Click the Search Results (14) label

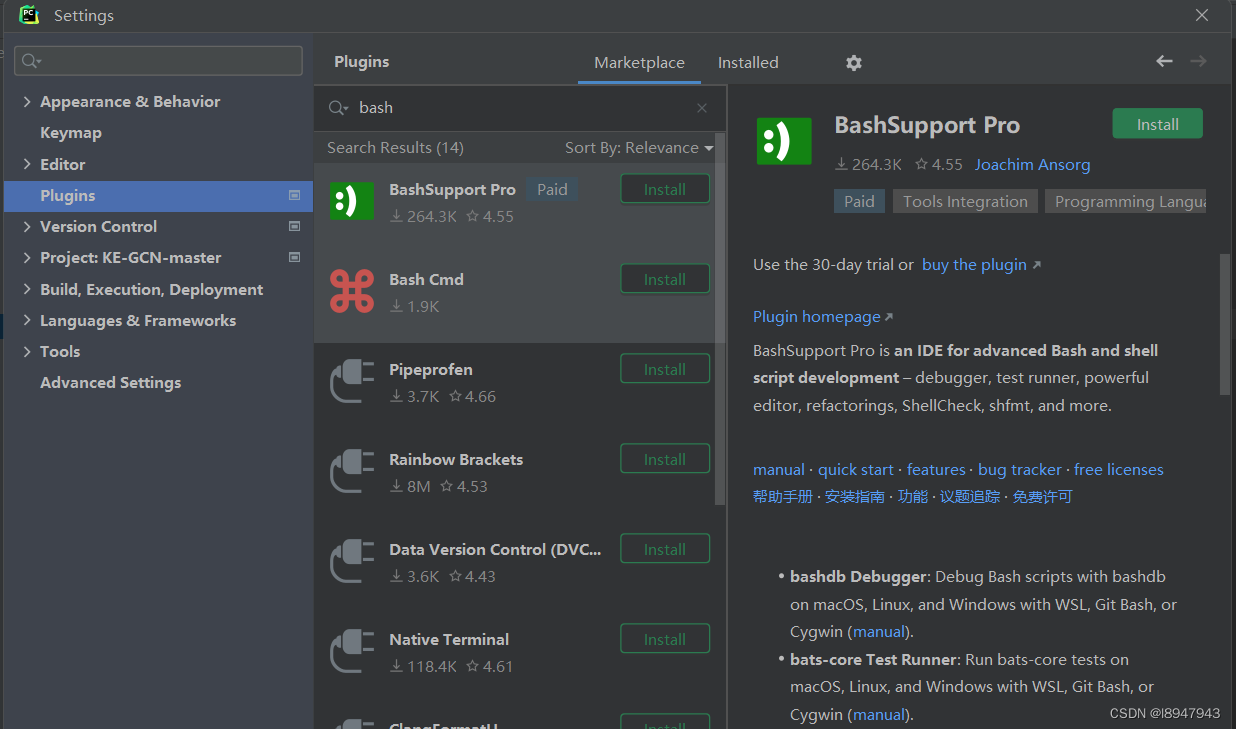(x=395, y=147)
